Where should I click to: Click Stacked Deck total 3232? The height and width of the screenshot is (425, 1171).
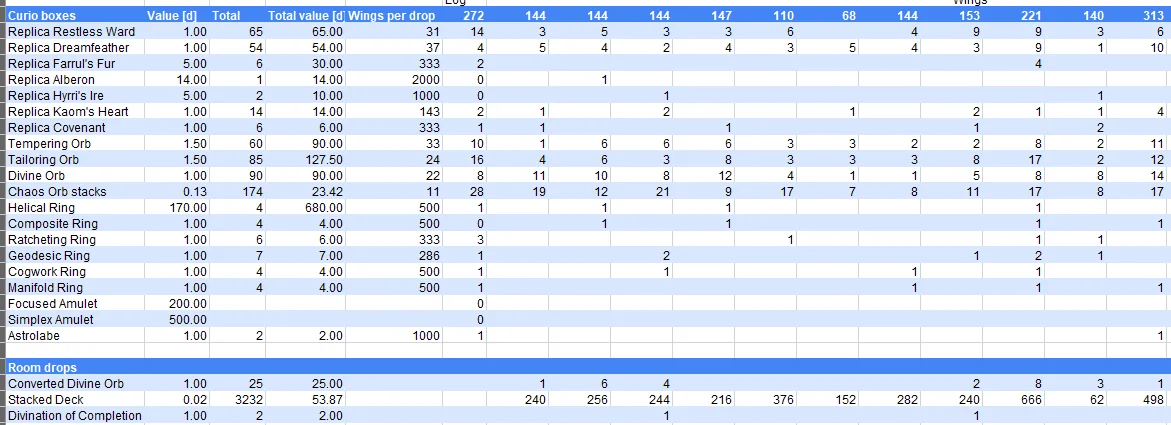tap(250, 400)
